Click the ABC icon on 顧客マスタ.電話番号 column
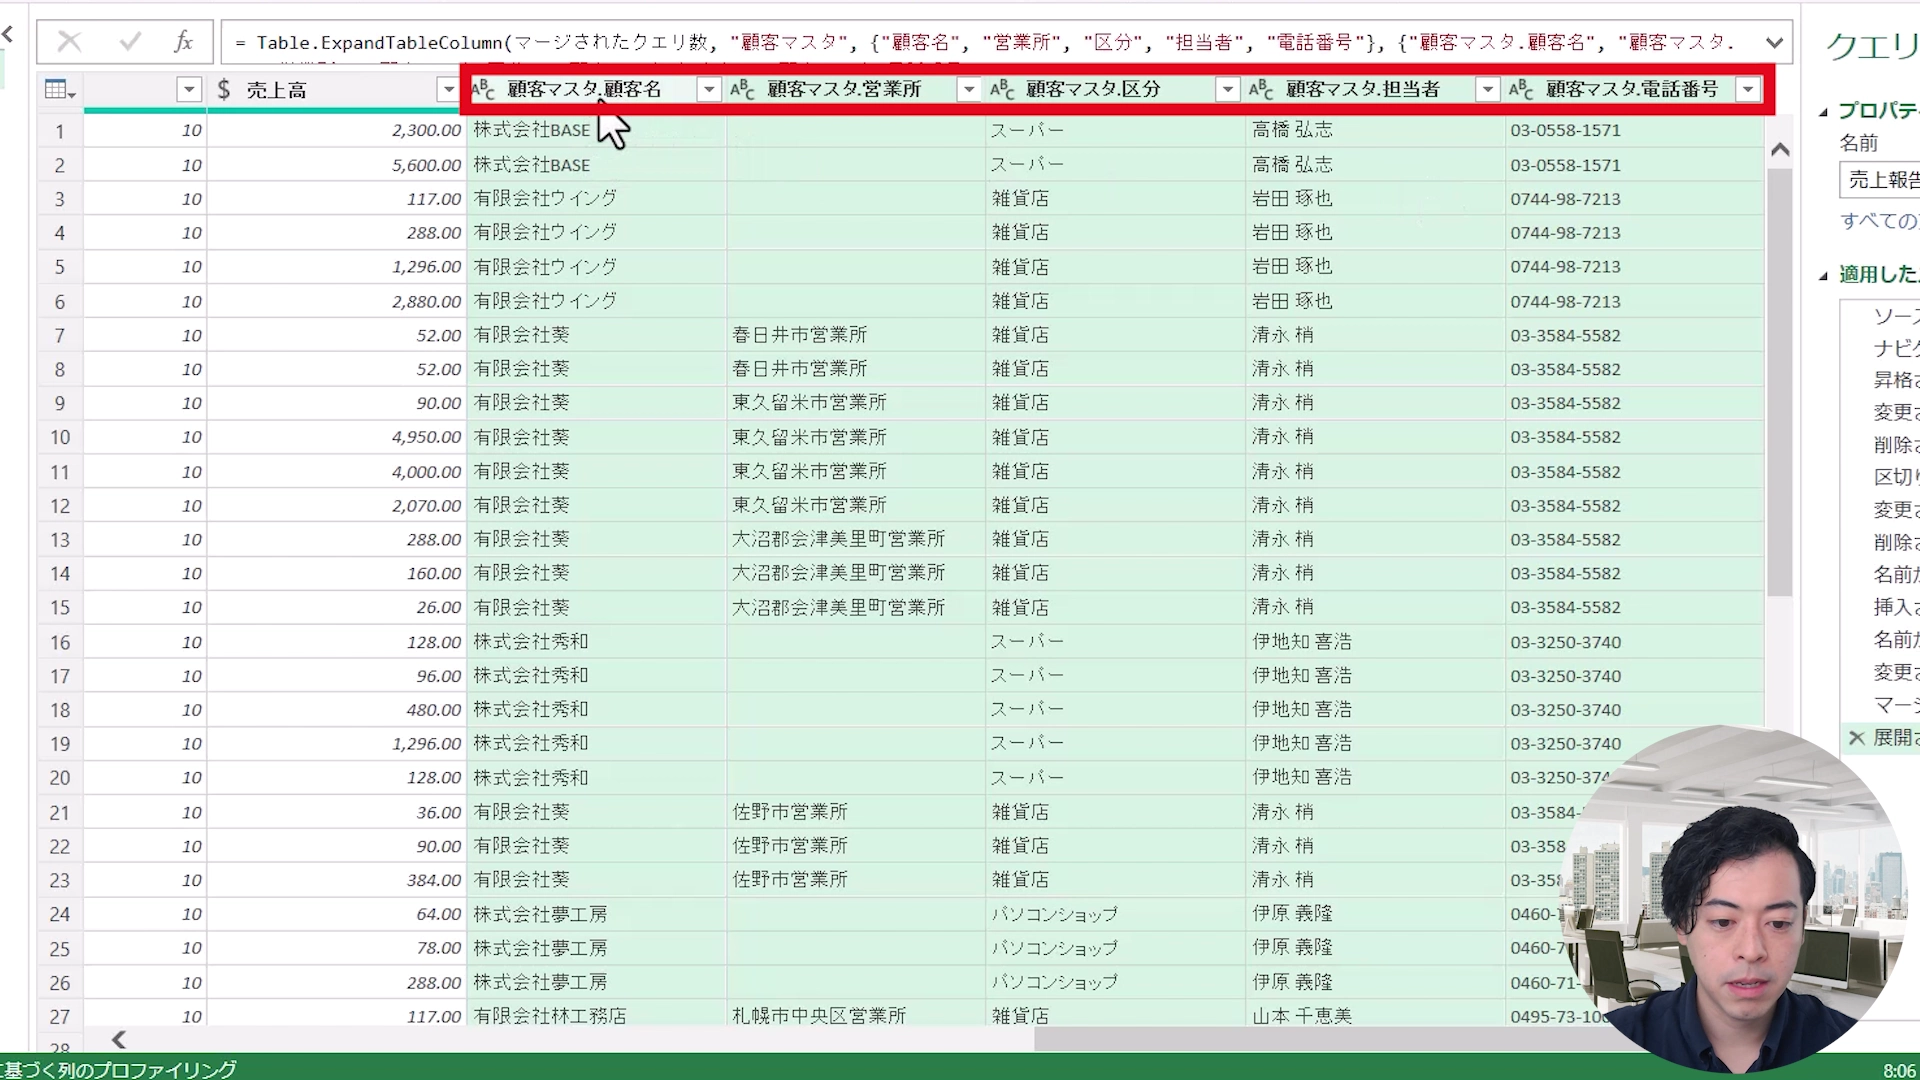Screen dimensions: 1920x1080 [1521, 88]
